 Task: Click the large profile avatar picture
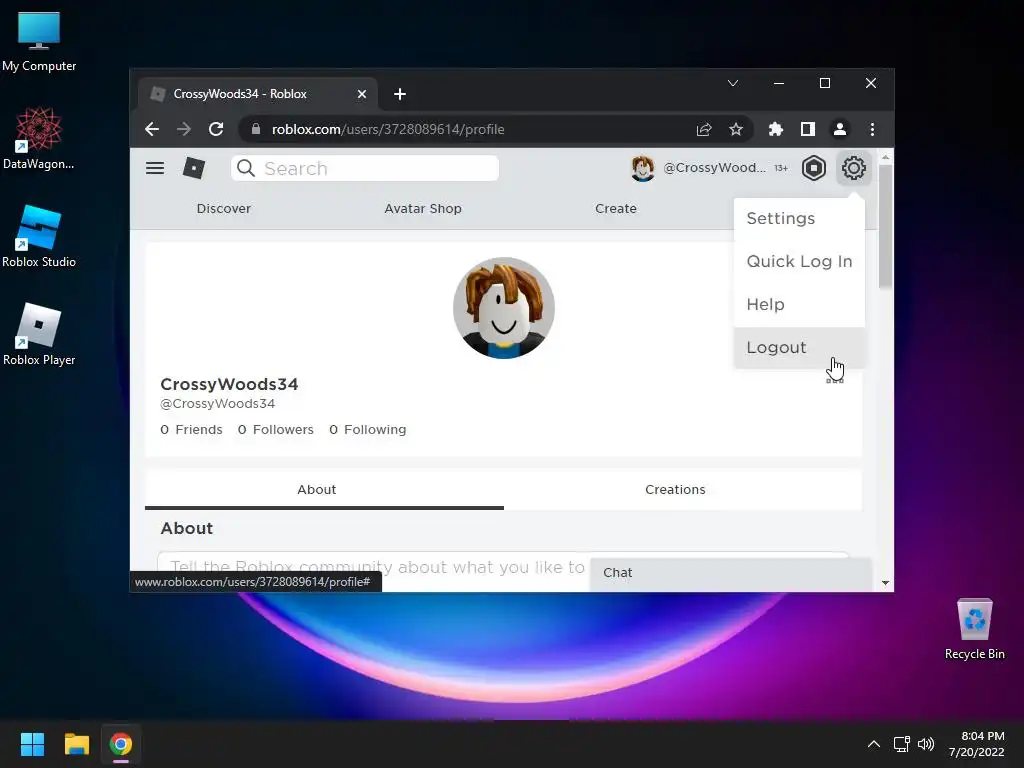504,308
